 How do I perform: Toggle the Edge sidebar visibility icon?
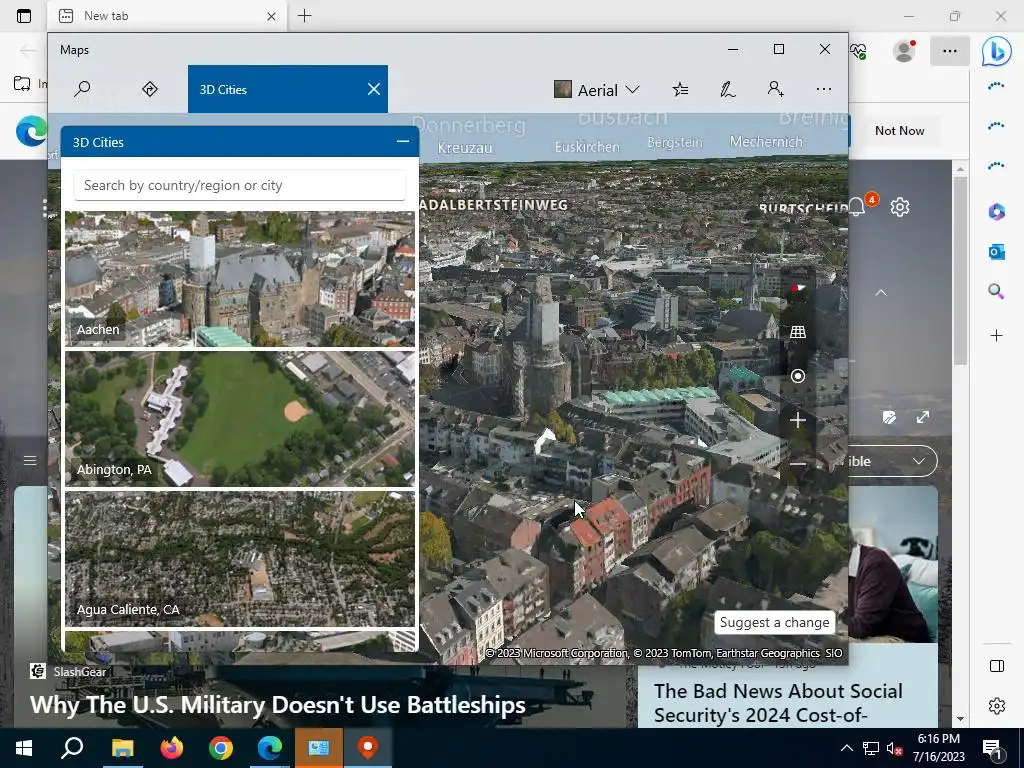(997, 666)
